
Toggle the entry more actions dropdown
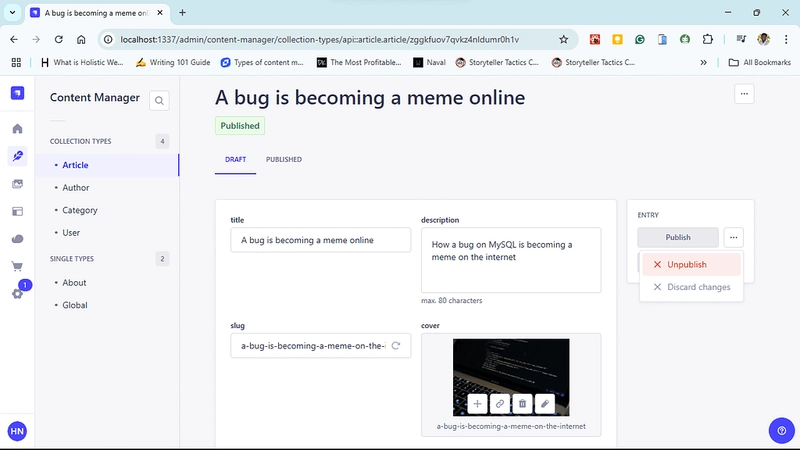coord(733,237)
